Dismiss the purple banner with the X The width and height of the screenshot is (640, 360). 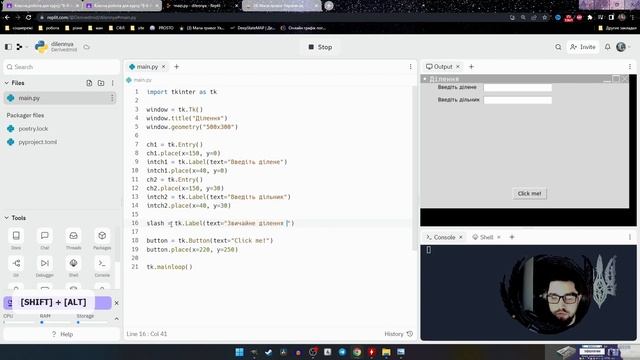pos(116,303)
